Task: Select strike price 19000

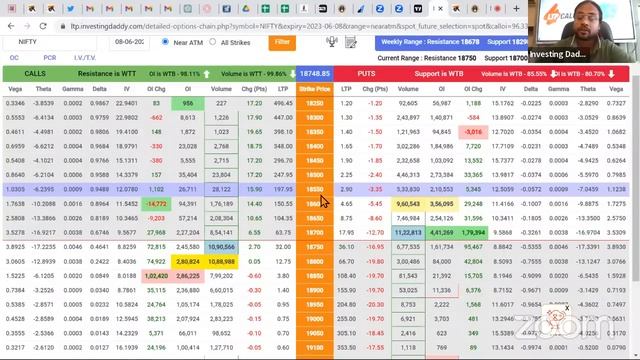Action: (x=315, y=319)
